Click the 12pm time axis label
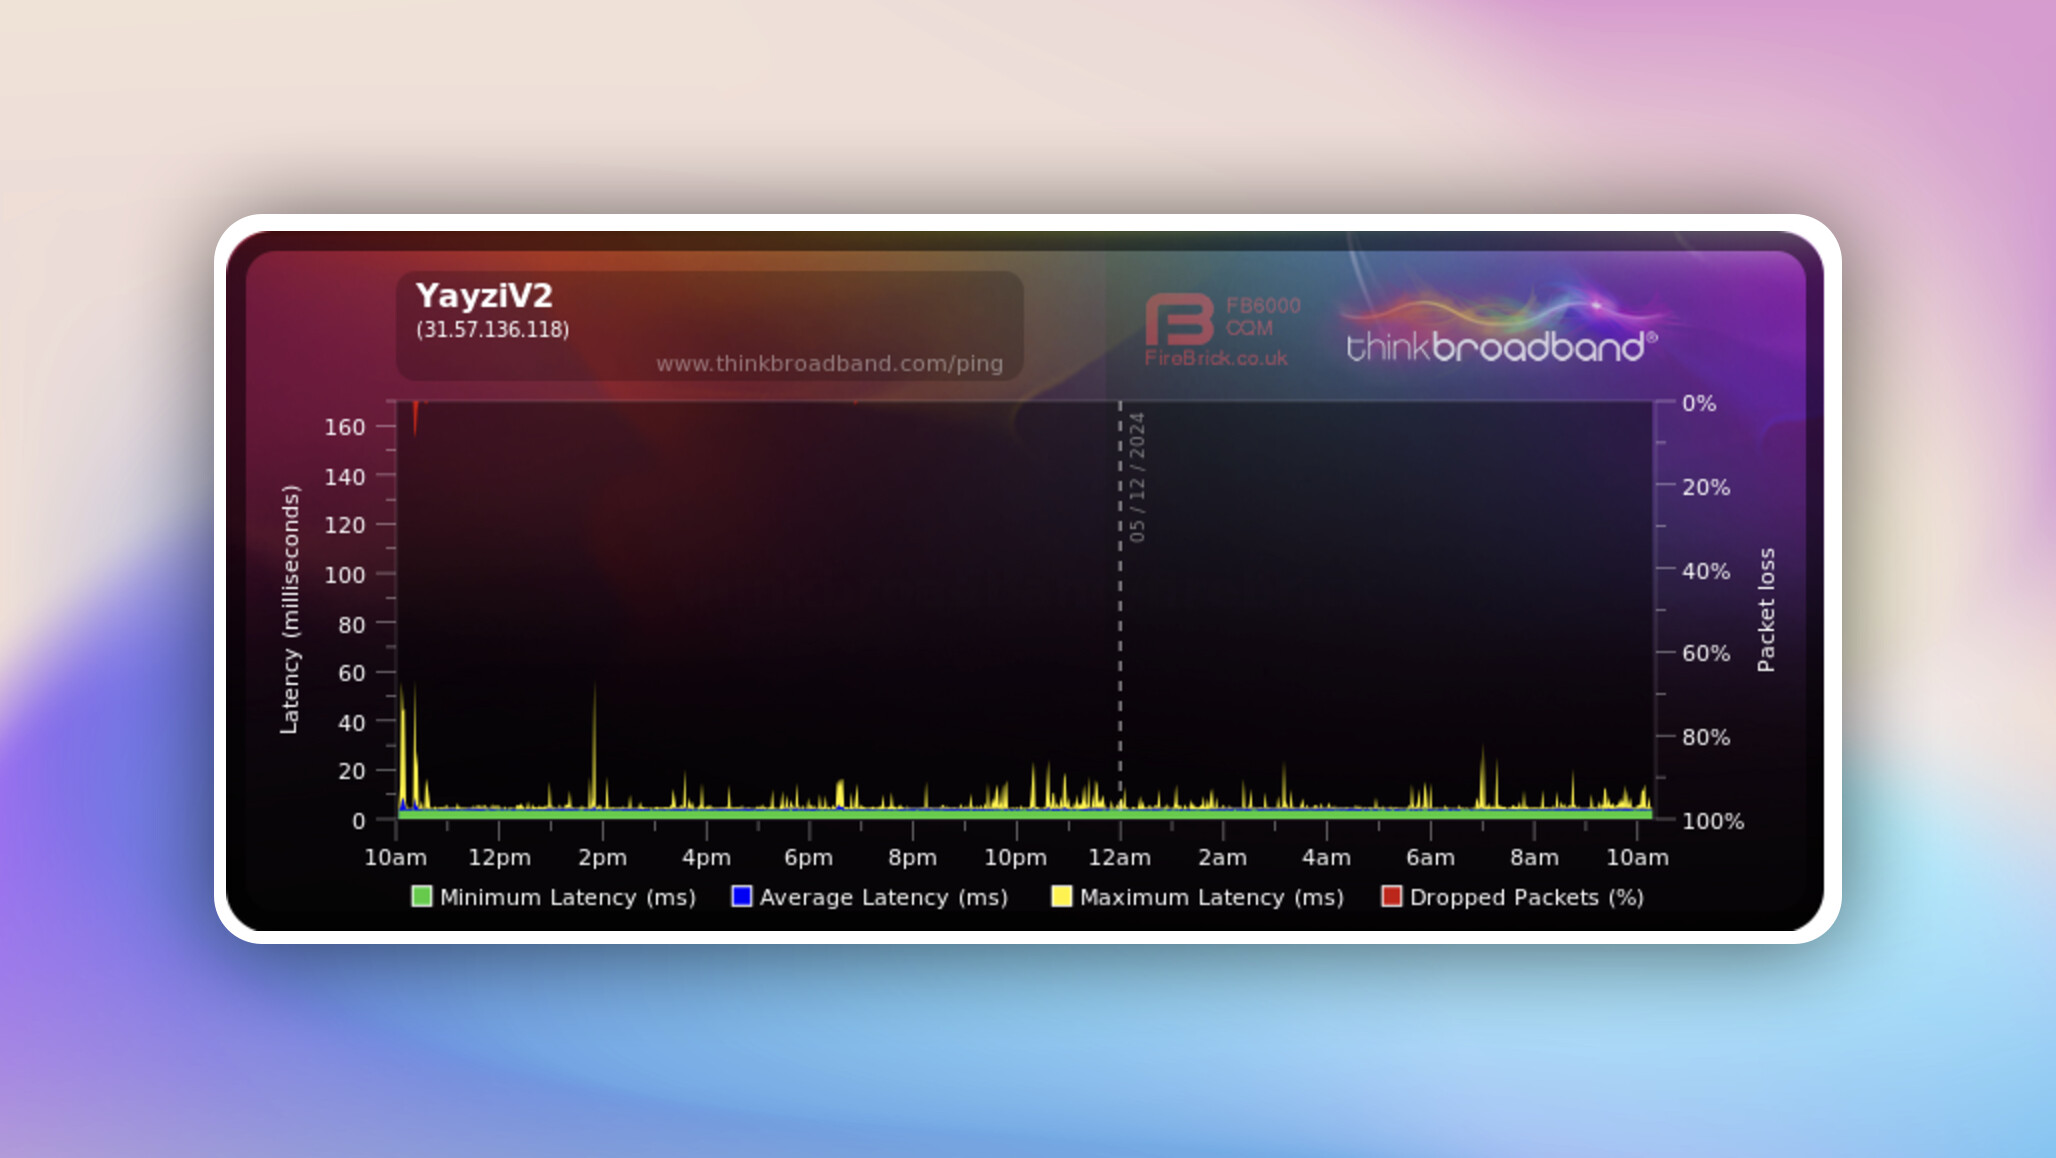Image resolution: width=2056 pixels, height=1158 pixels. coord(499,857)
